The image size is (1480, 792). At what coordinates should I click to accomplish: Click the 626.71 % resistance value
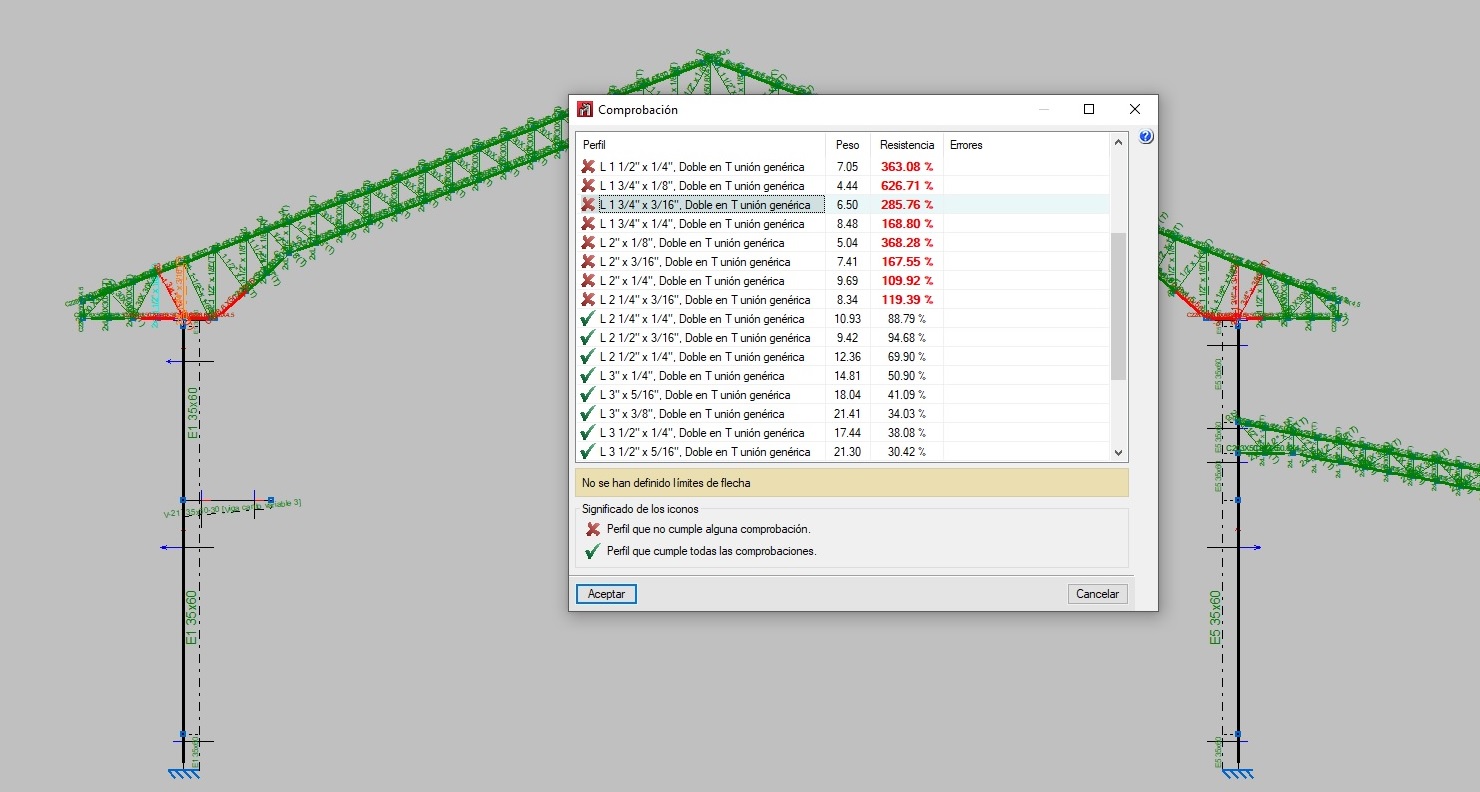906,186
